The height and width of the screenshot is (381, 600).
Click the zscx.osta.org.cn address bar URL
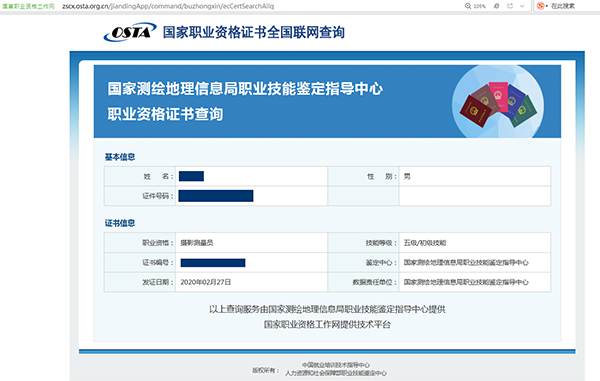168,6
